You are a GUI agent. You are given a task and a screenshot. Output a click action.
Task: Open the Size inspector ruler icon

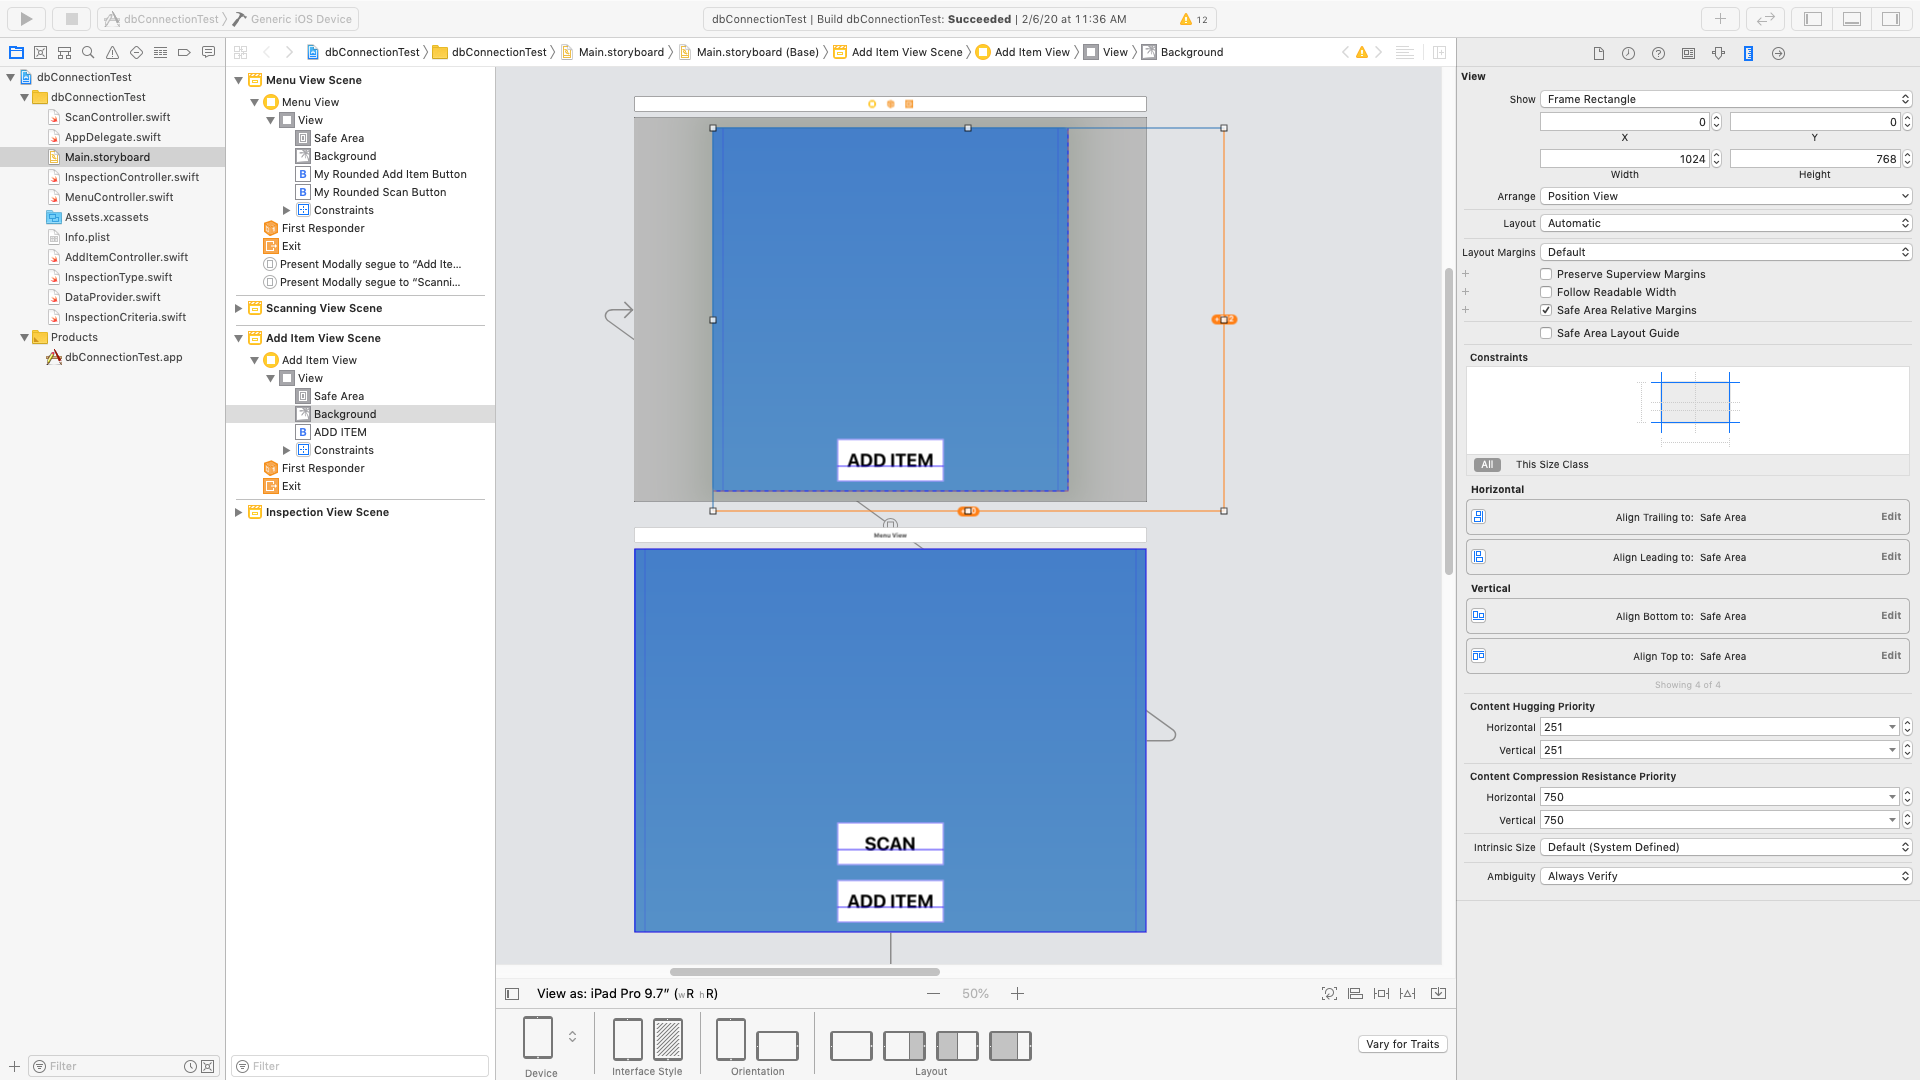click(1748, 53)
